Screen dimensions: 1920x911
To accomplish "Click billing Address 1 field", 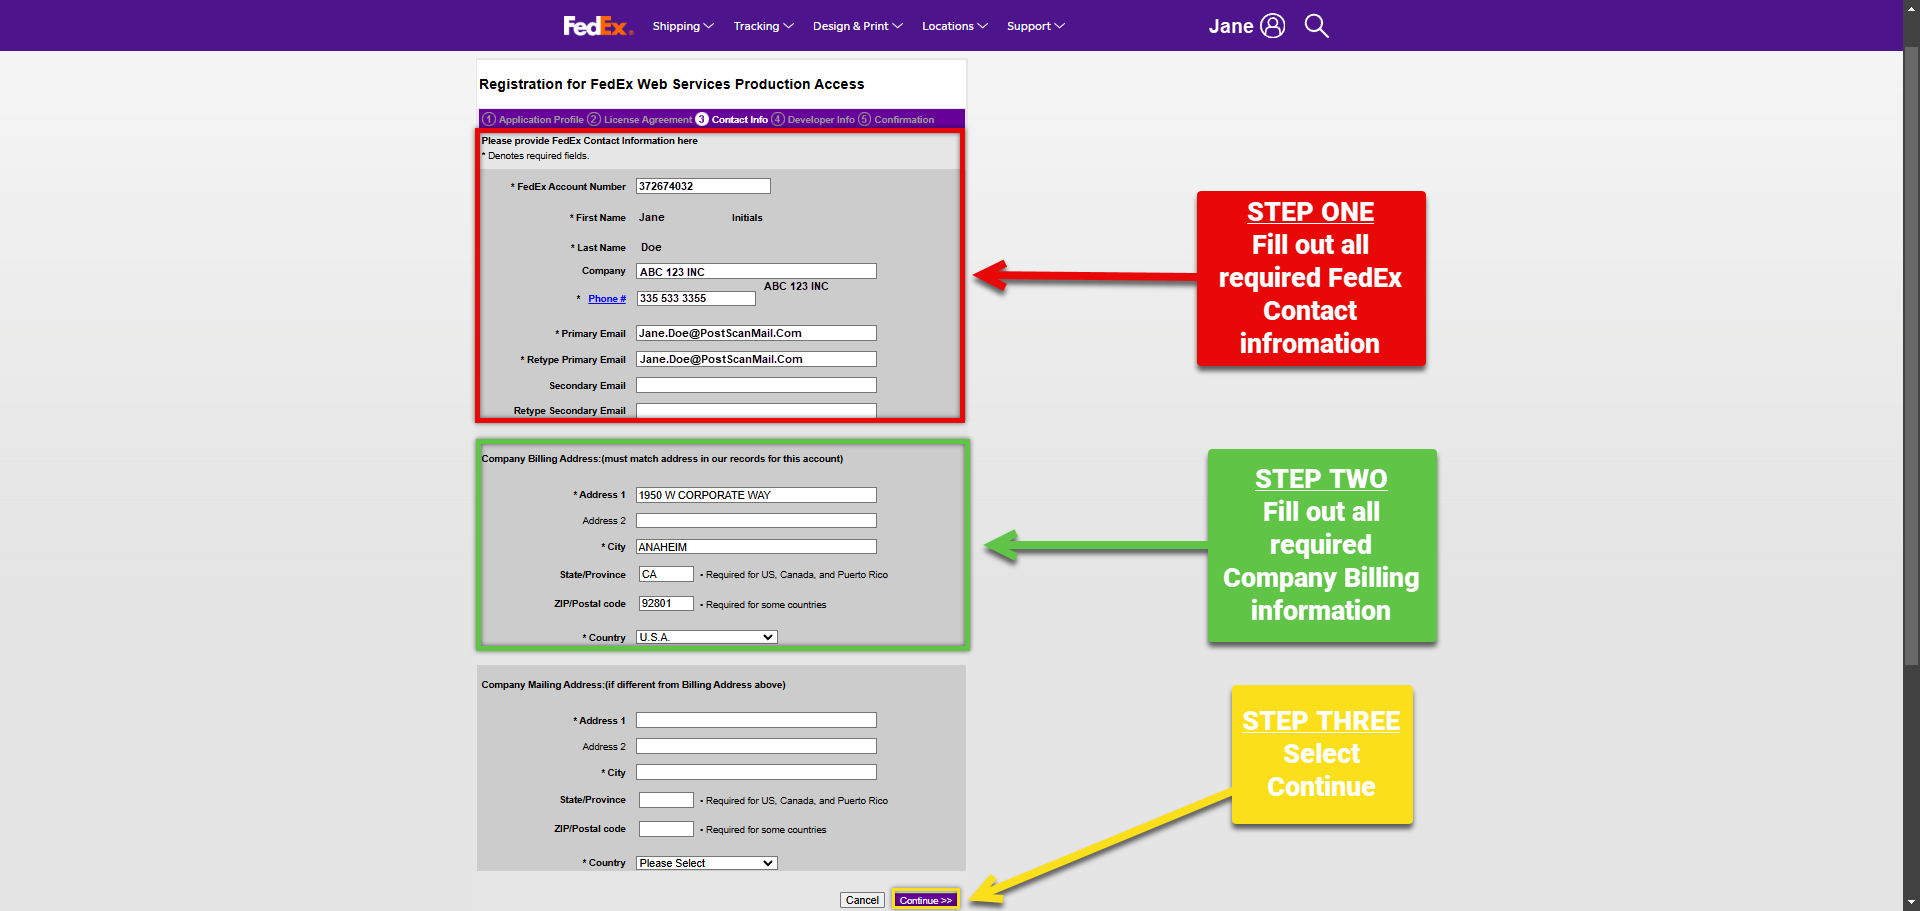I will 756,495.
